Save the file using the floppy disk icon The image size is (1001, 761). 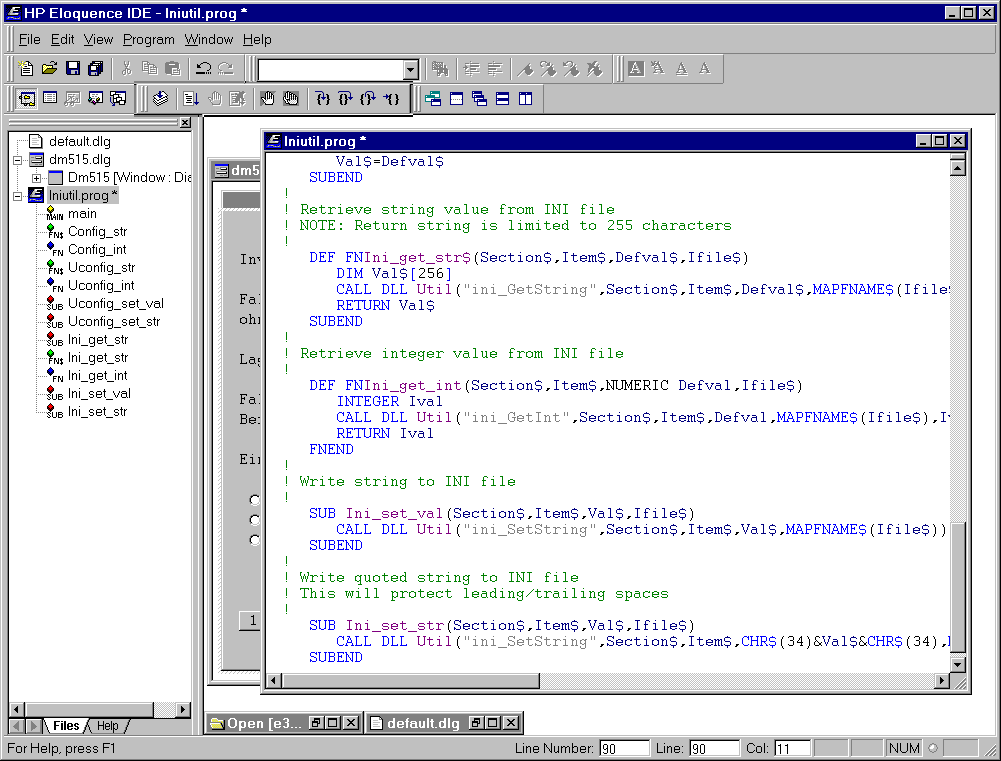click(x=73, y=68)
